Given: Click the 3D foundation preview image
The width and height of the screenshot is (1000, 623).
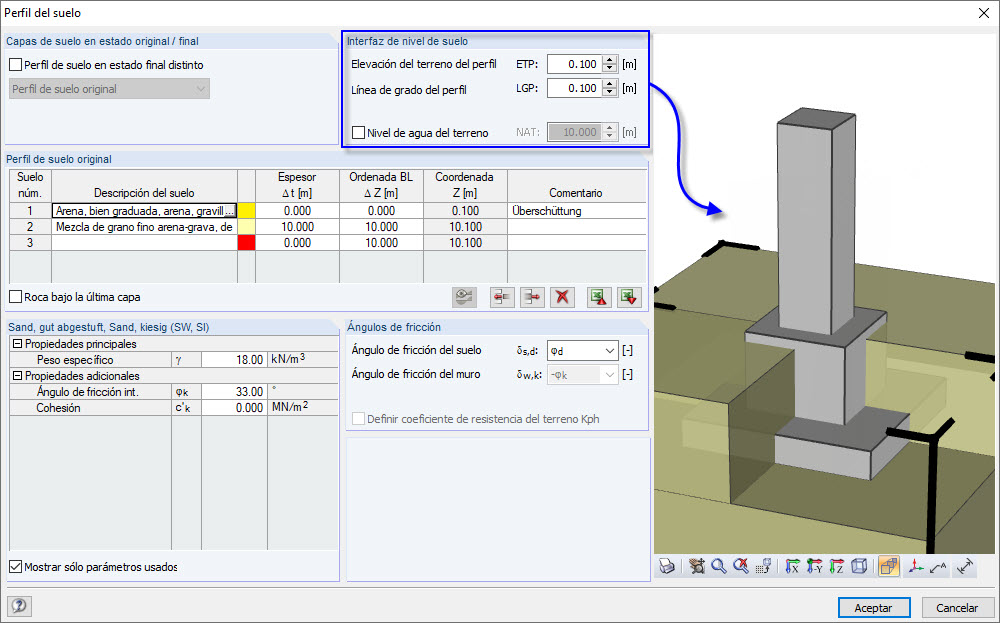Looking at the screenshot, I should pyautogui.click(x=825, y=293).
